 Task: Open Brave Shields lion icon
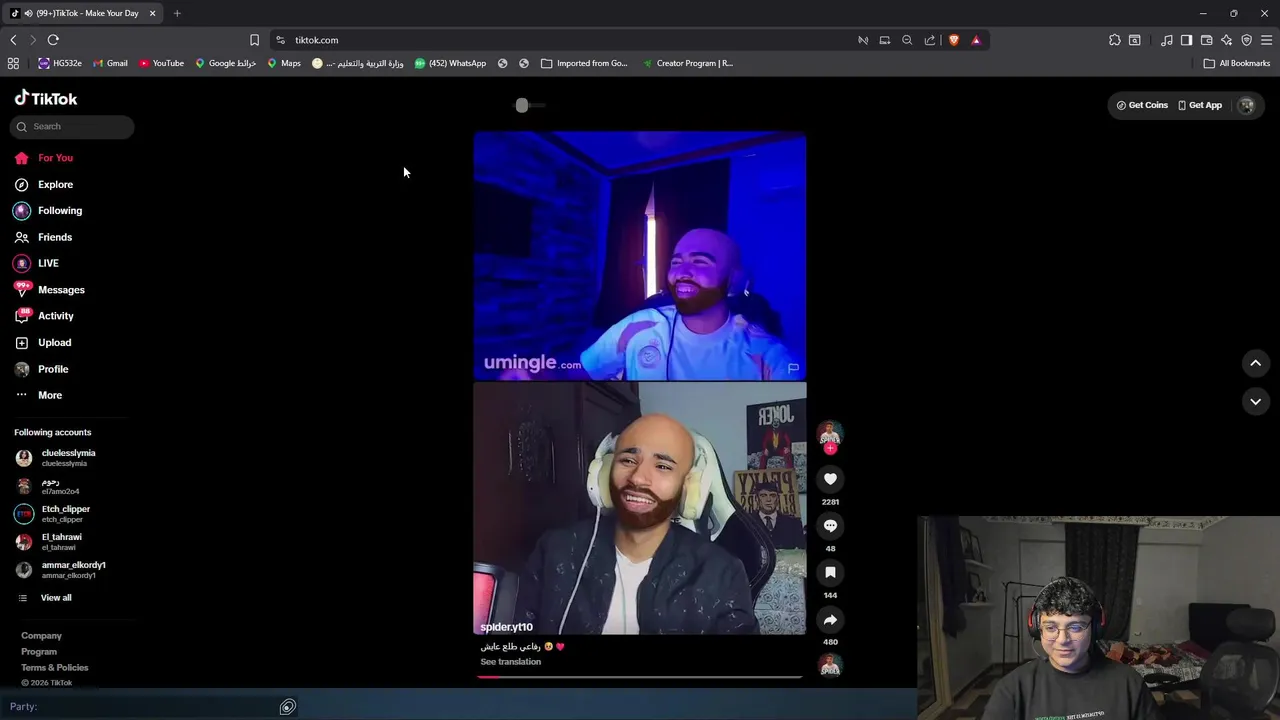(x=954, y=40)
